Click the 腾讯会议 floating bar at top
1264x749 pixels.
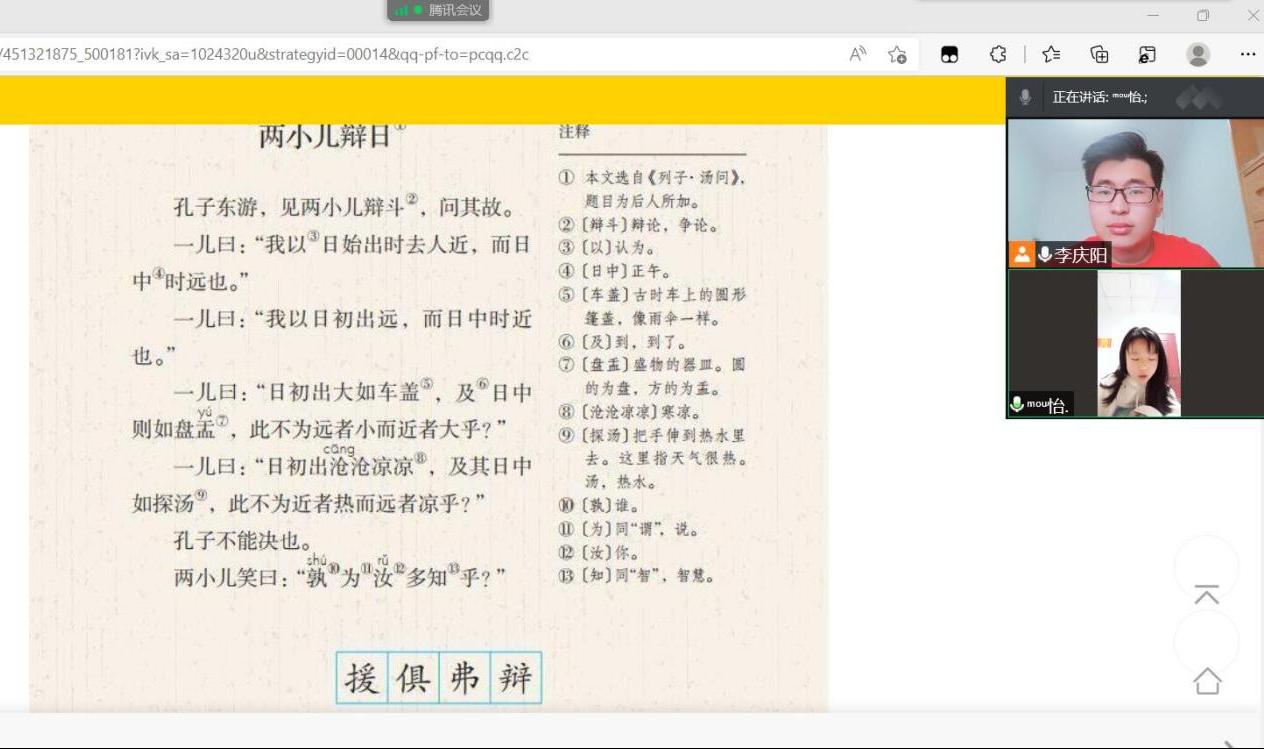click(x=438, y=10)
